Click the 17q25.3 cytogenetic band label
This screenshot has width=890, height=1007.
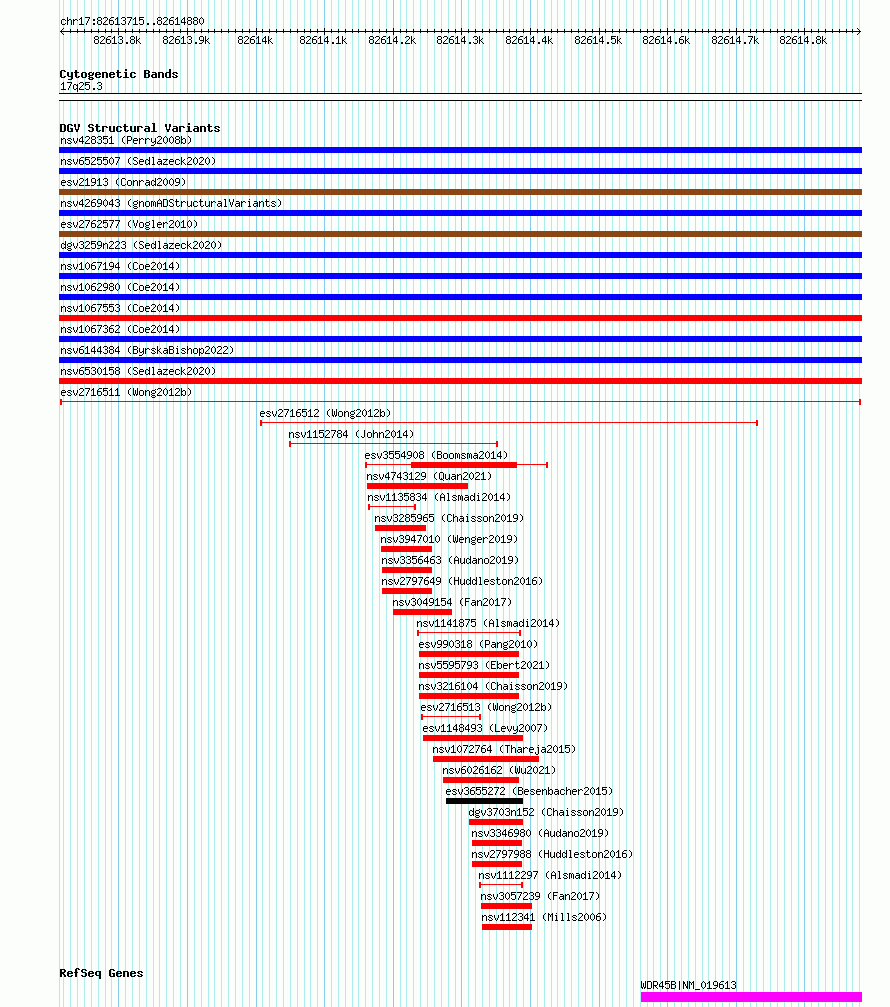click(x=81, y=86)
